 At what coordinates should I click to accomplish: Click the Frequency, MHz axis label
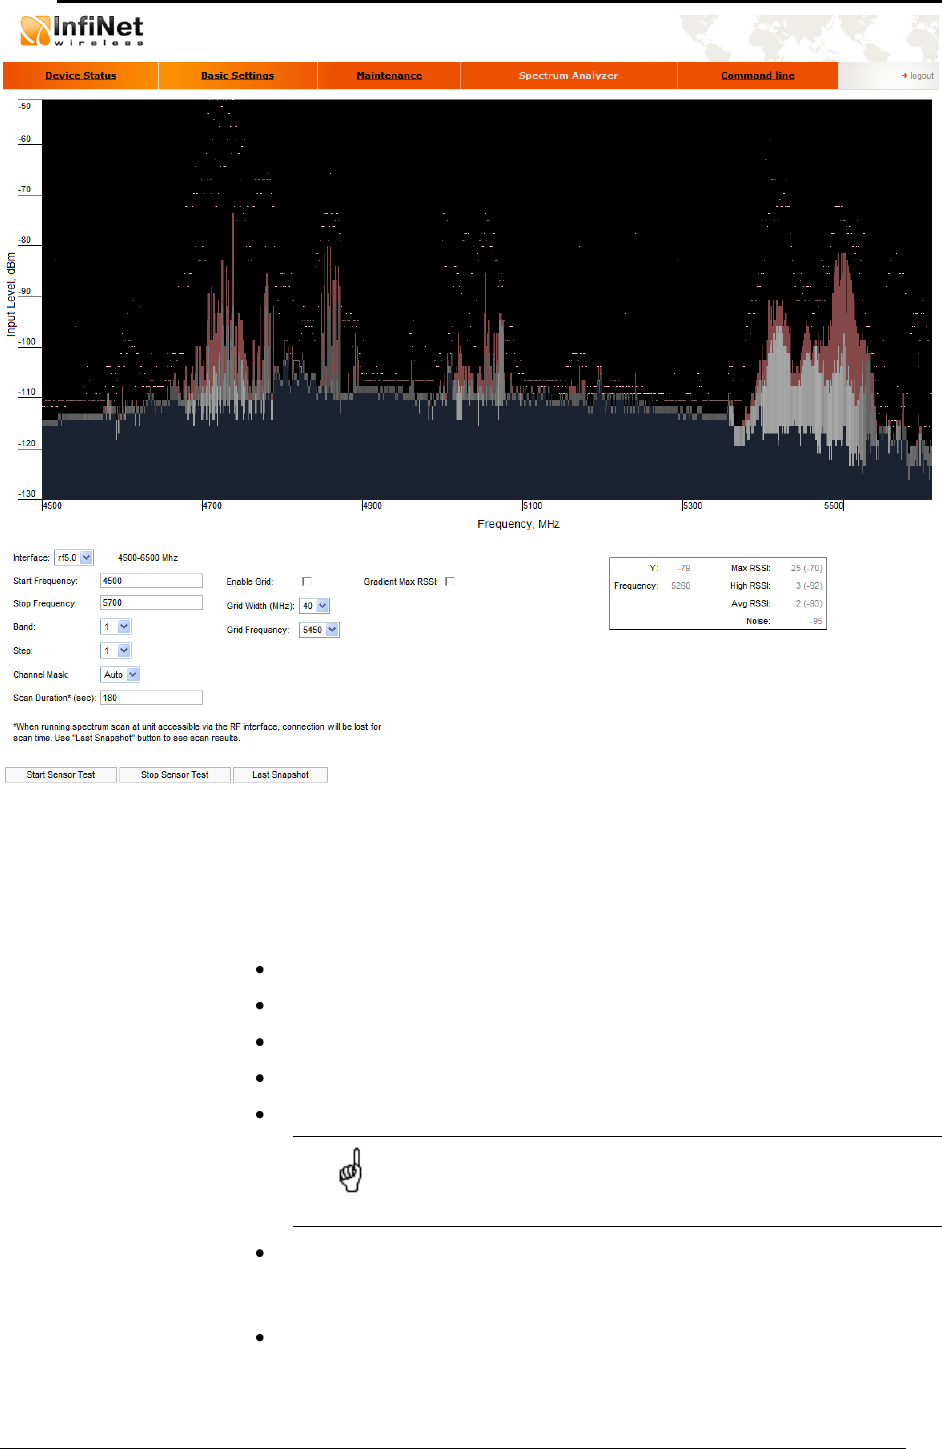point(518,524)
